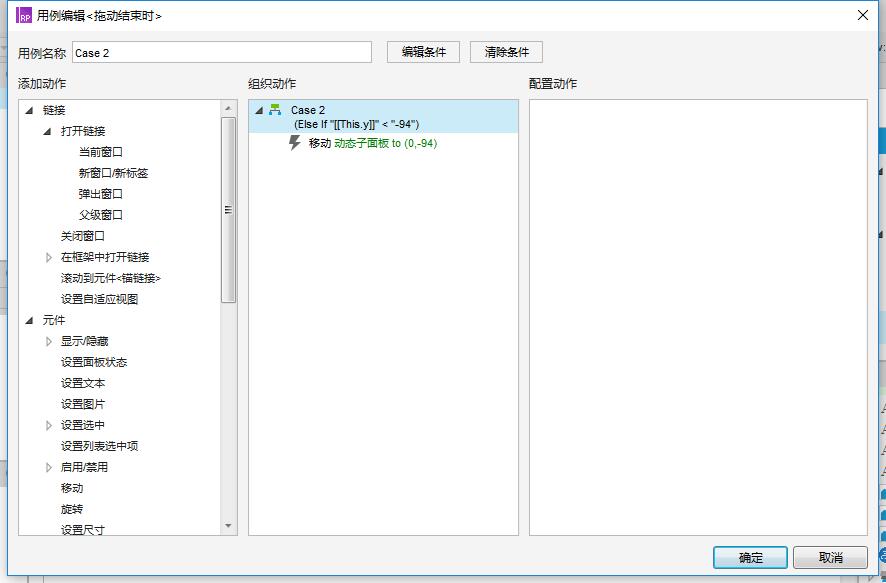Select the 设置文本 action
Viewport: 886px width, 583px height.
[x=83, y=383]
